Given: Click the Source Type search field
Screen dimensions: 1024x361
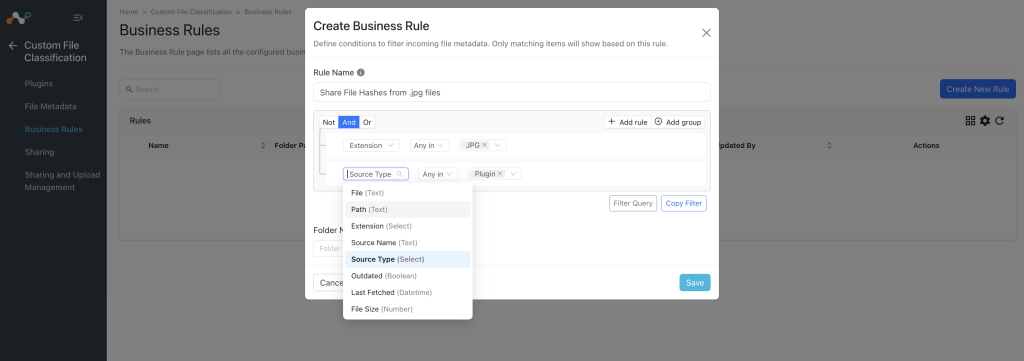Looking at the screenshot, I should (376, 174).
